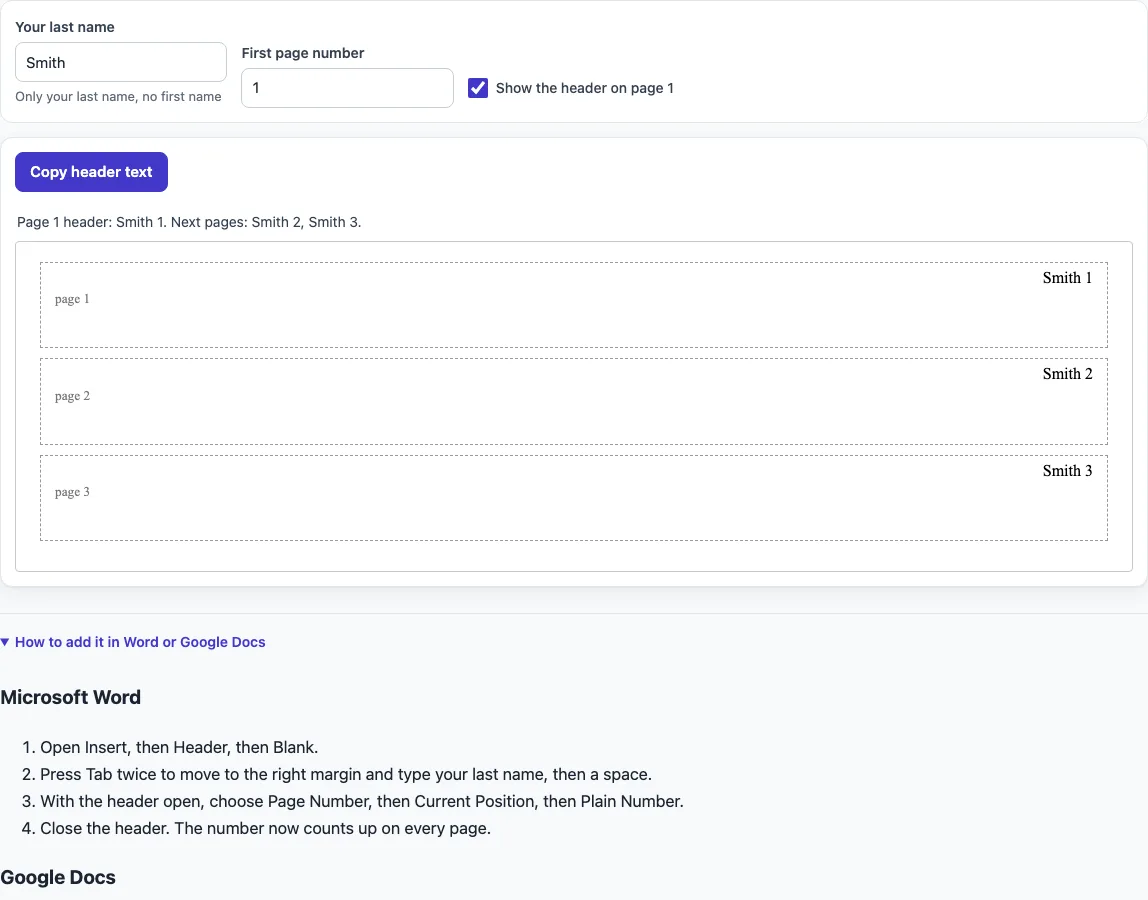
Task: Click the Only your last name hint
Action: pyautogui.click(x=118, y=97)
